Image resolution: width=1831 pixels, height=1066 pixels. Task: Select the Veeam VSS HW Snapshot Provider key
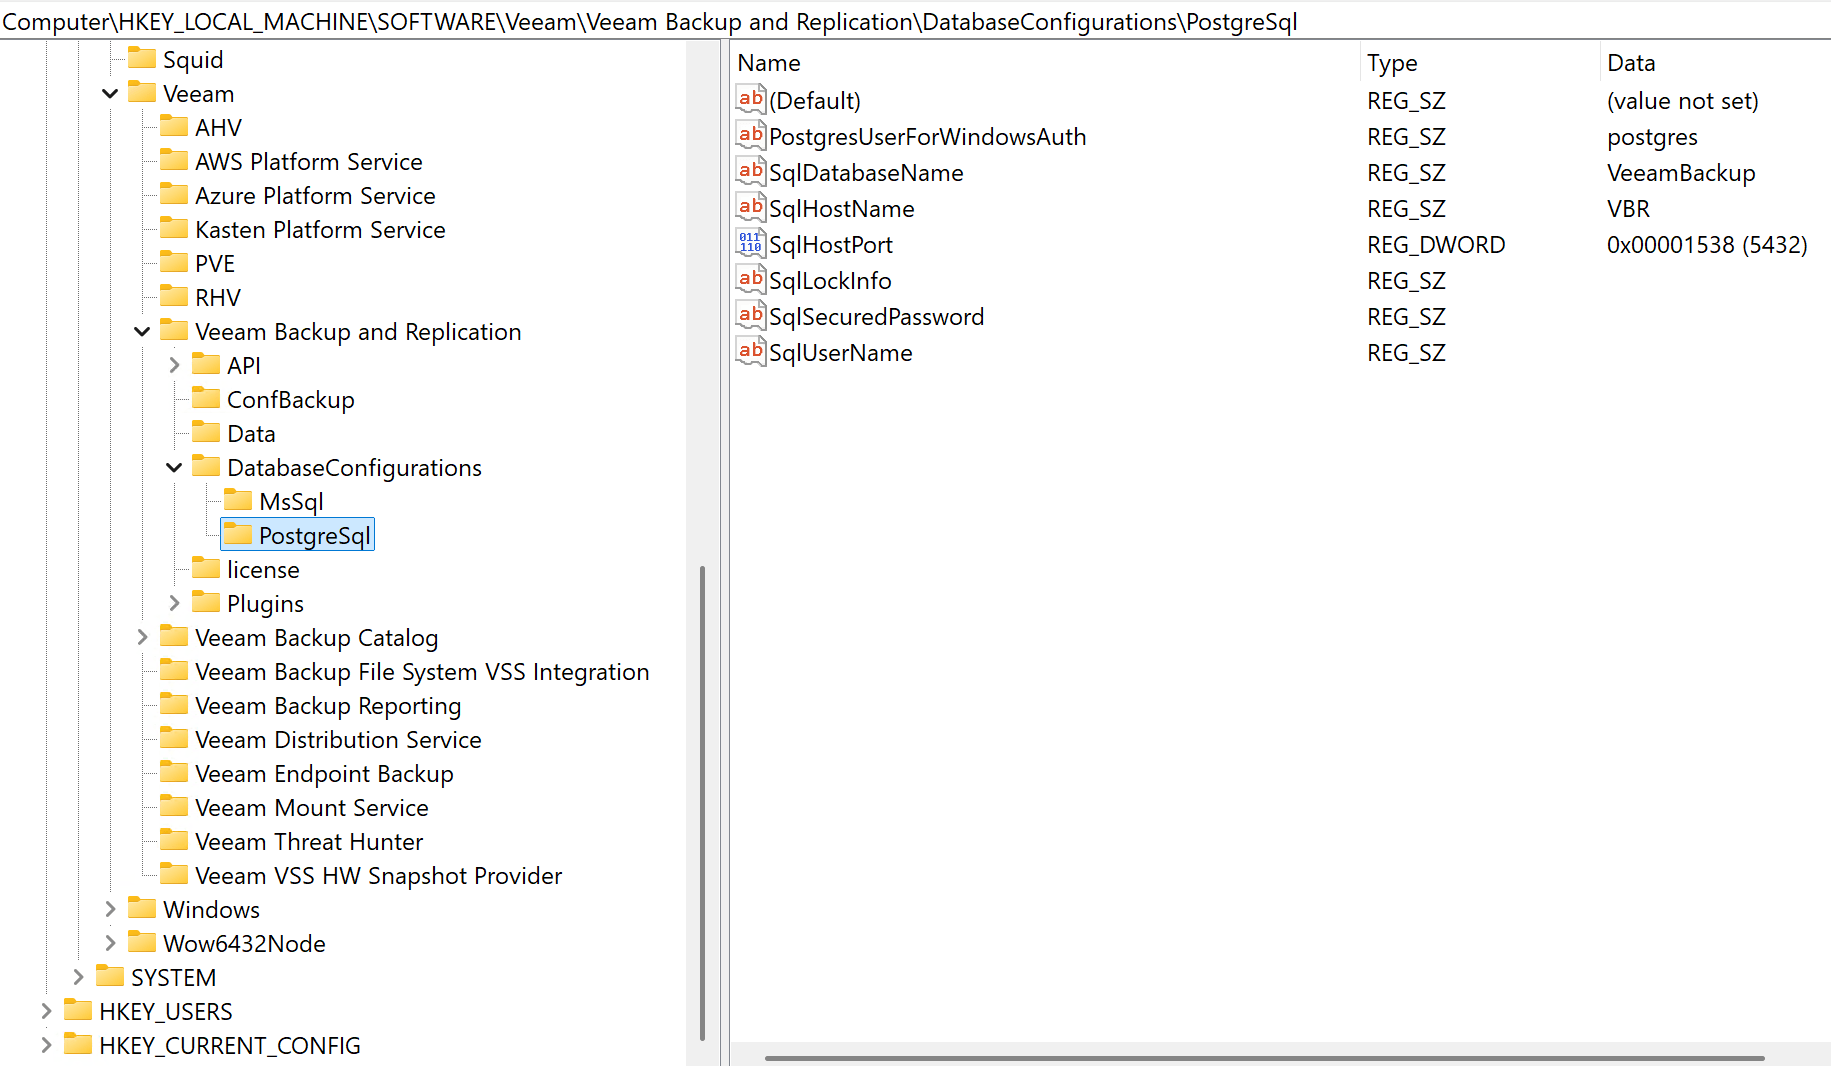click(x=378, y=875)
